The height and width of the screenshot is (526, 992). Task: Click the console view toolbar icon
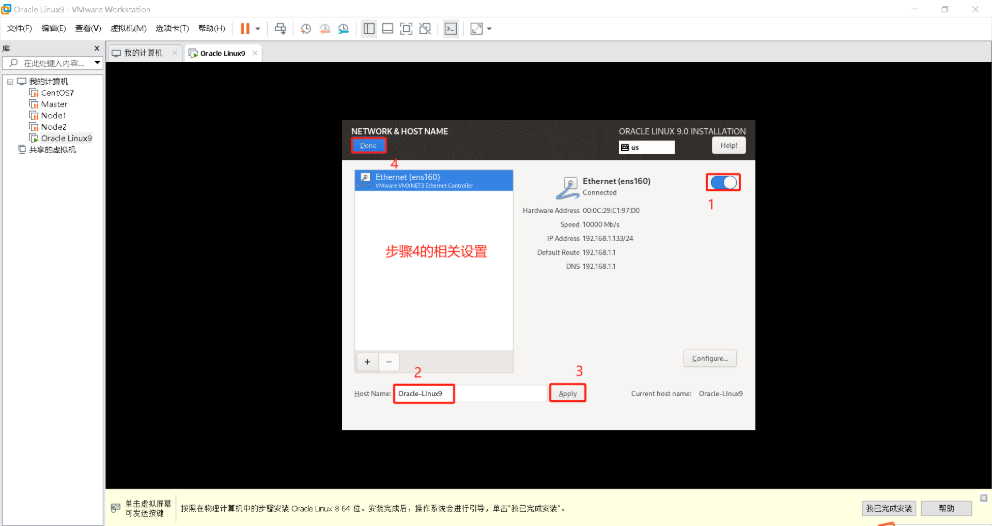450,28
